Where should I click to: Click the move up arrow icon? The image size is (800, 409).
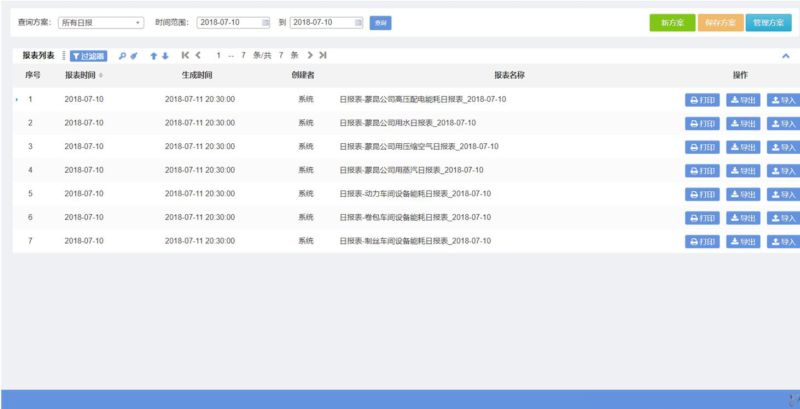point(153,56)
